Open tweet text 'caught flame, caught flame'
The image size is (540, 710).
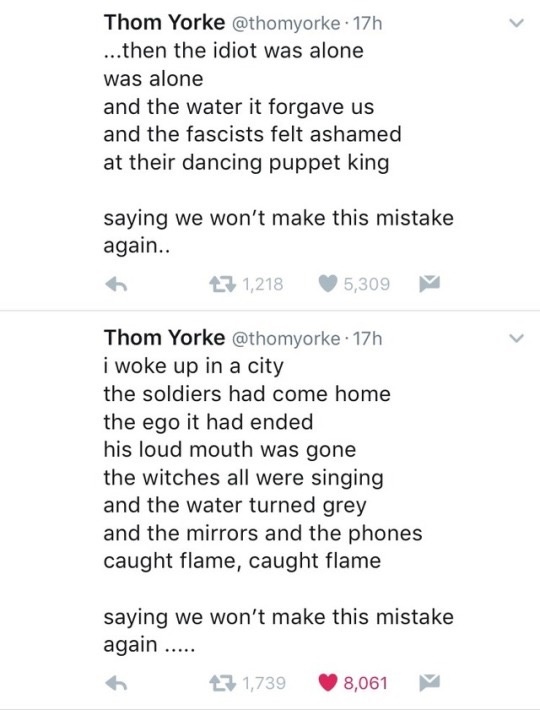coord(242,561)
